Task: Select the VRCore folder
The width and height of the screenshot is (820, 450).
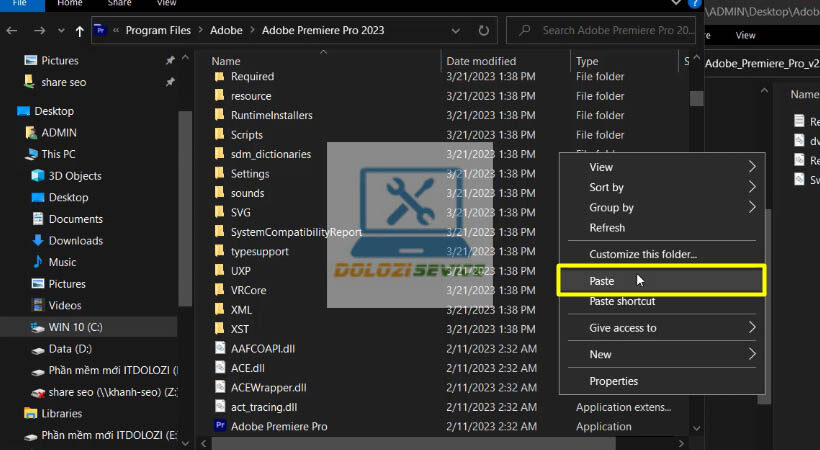Action: click(248, 290)
